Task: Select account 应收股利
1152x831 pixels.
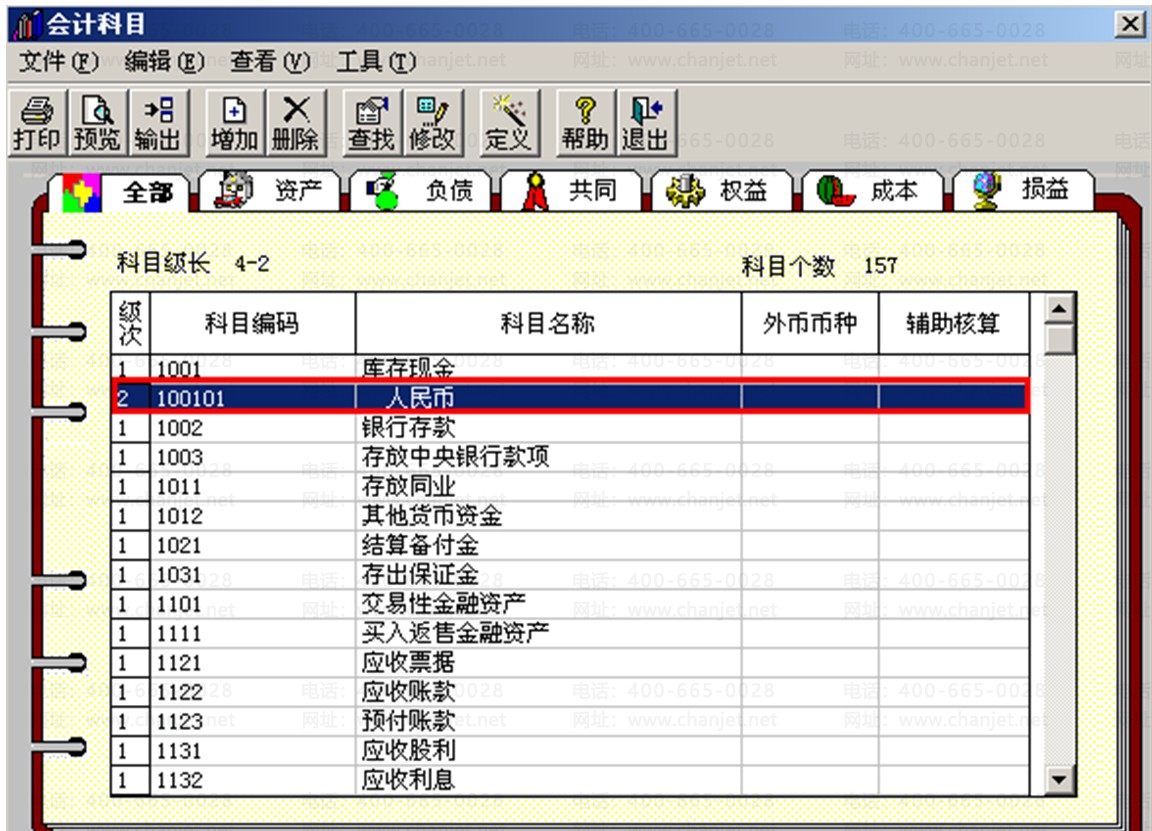Action: click(x=408, y=751)
